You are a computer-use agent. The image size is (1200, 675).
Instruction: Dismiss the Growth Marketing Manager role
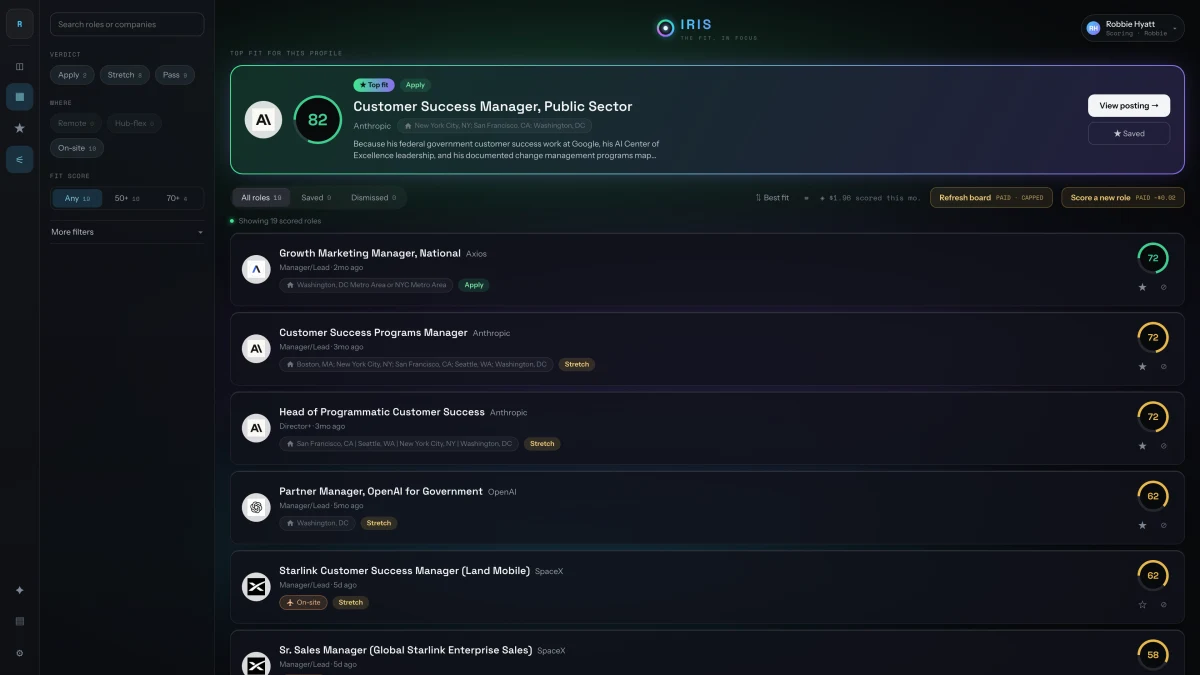[1163, 287]
